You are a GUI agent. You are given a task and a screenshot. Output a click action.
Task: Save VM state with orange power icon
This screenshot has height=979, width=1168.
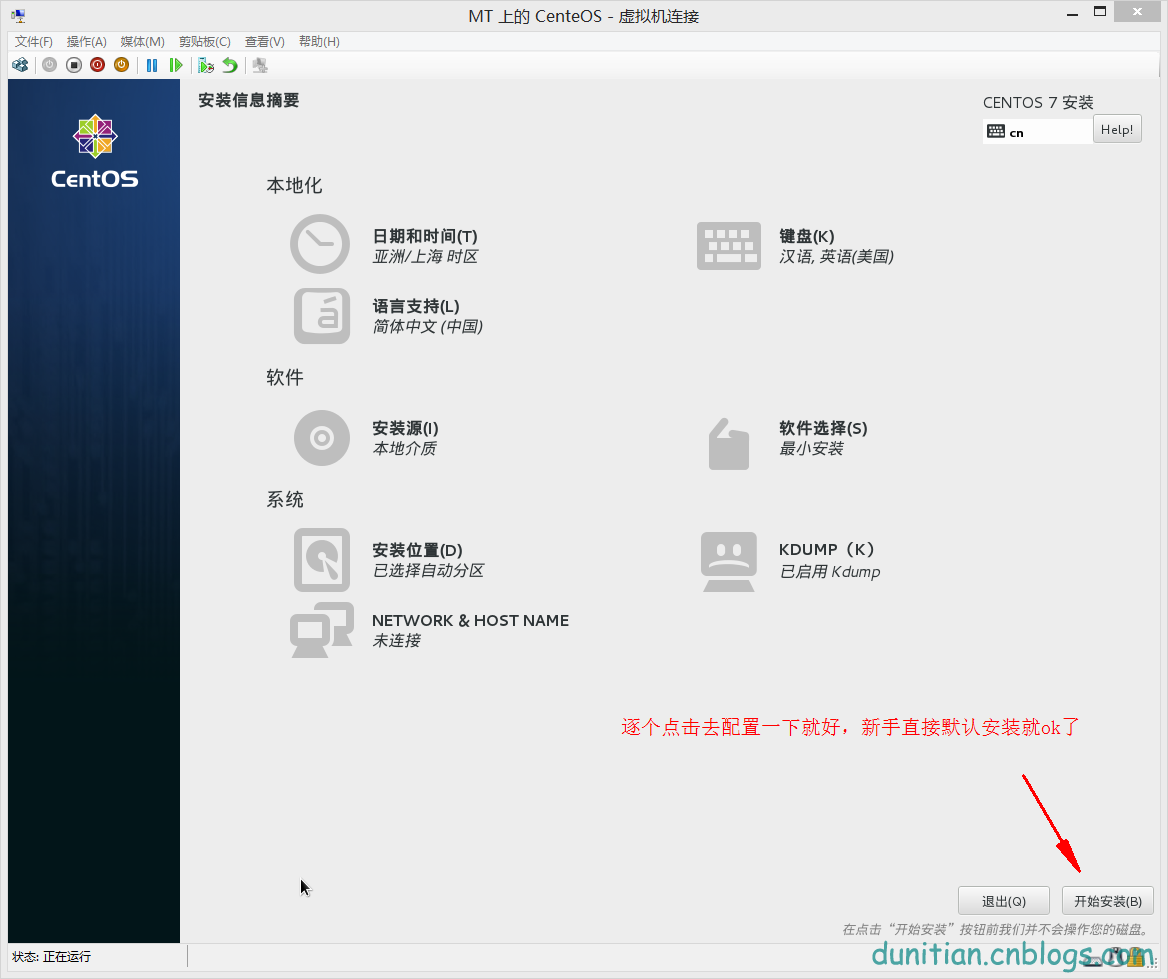(121, 66)
